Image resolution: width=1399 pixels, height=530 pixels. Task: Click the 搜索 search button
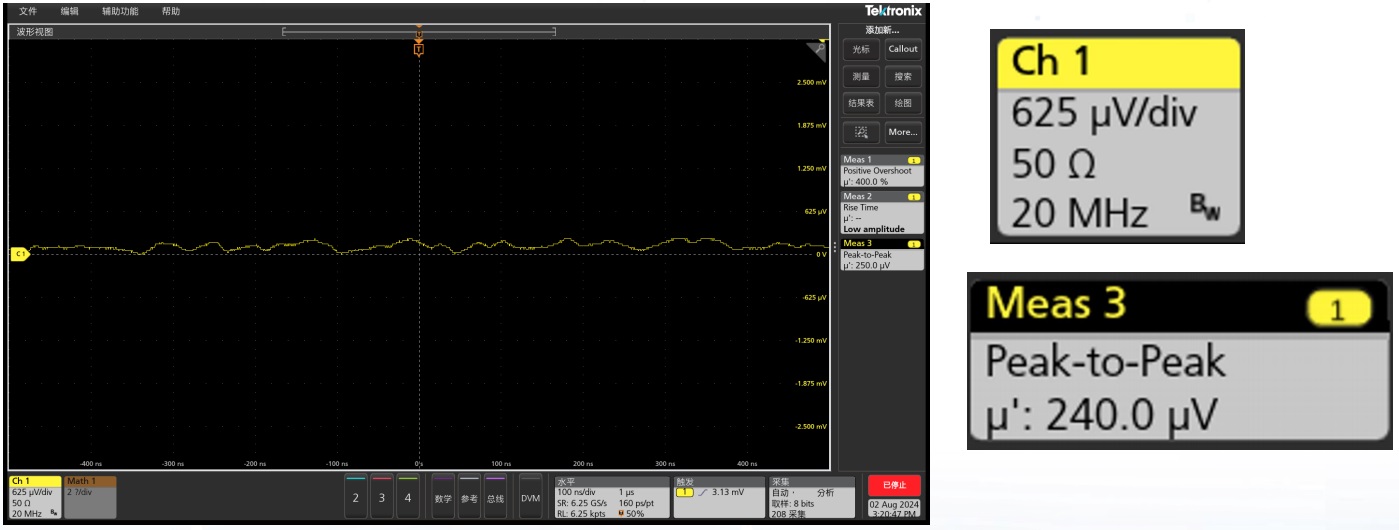click(x=903, y=76)
